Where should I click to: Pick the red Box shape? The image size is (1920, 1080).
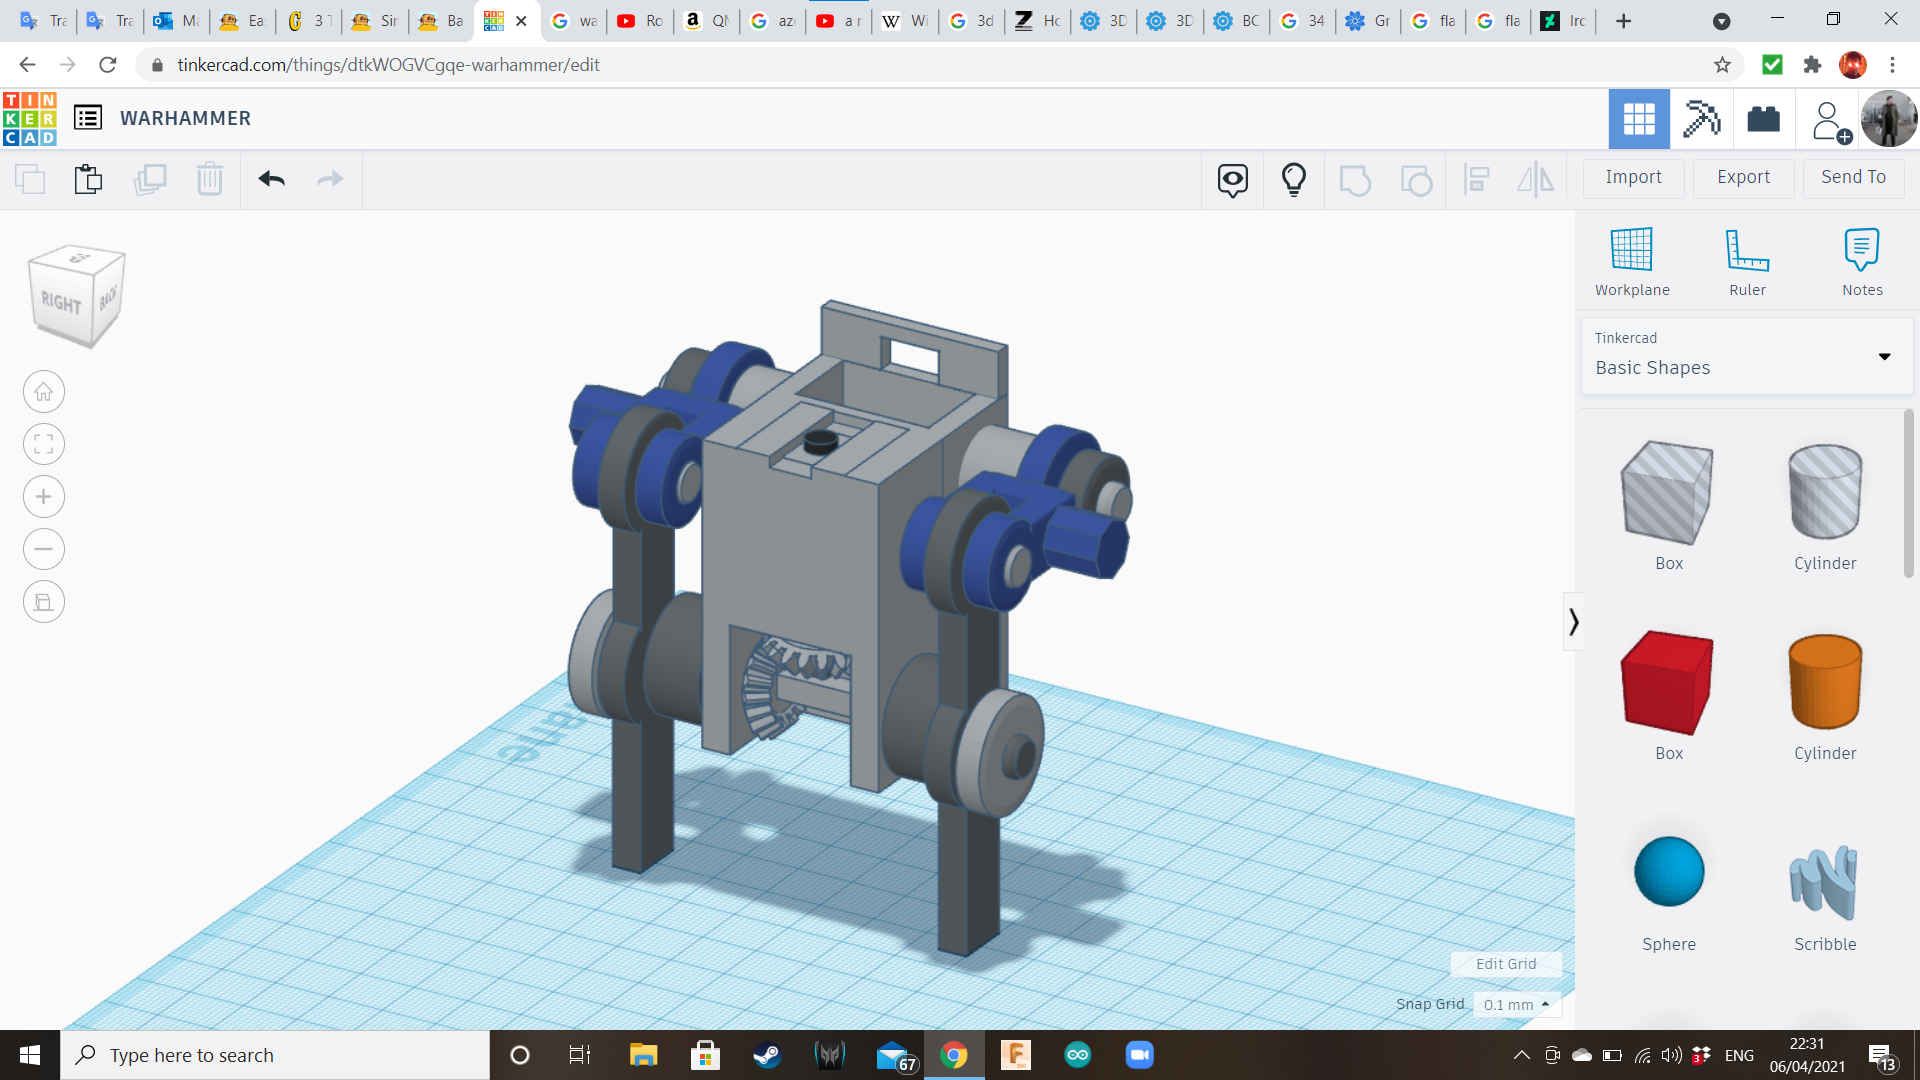point(1667,685)
